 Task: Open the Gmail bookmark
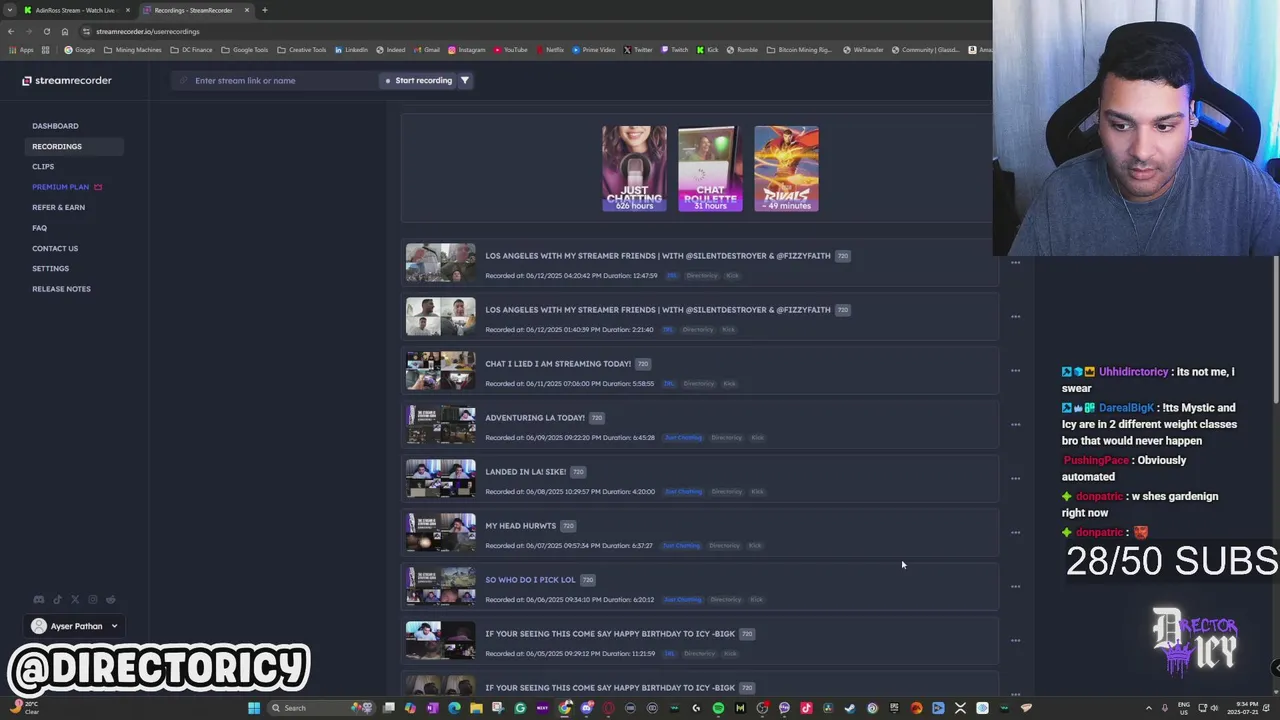(427, 50)
